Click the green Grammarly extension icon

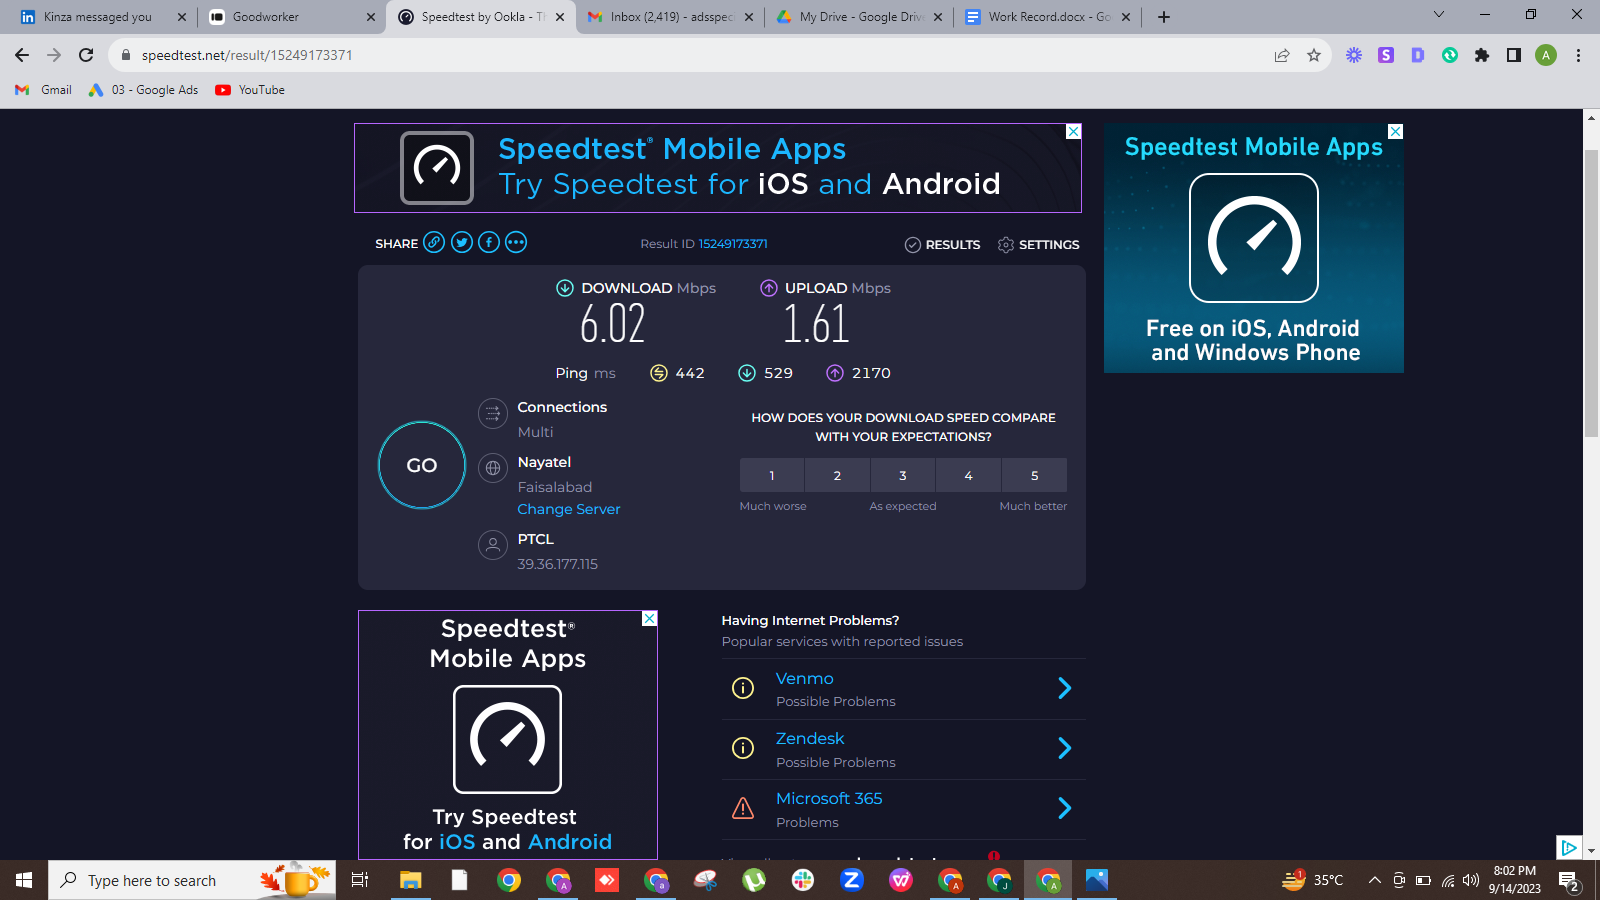pos(1450,55)
